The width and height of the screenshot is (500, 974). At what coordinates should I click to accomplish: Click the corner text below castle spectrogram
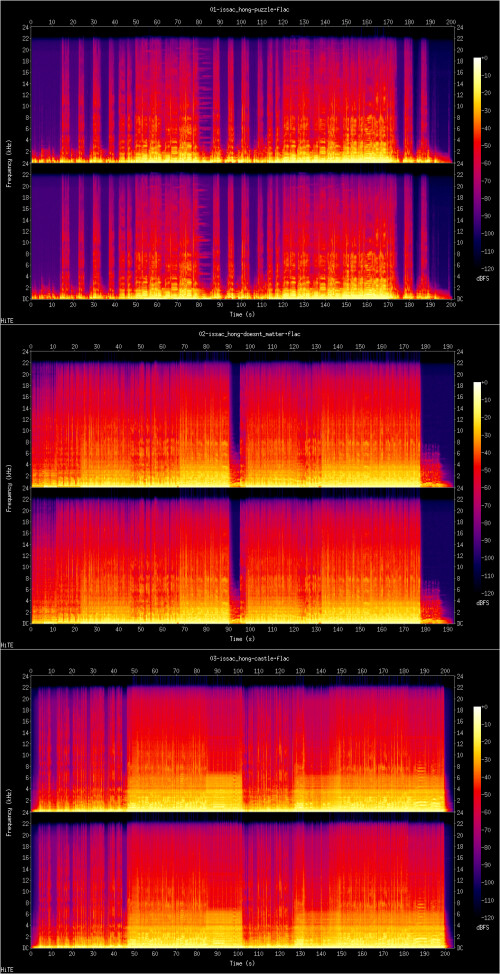click(6, 969)
